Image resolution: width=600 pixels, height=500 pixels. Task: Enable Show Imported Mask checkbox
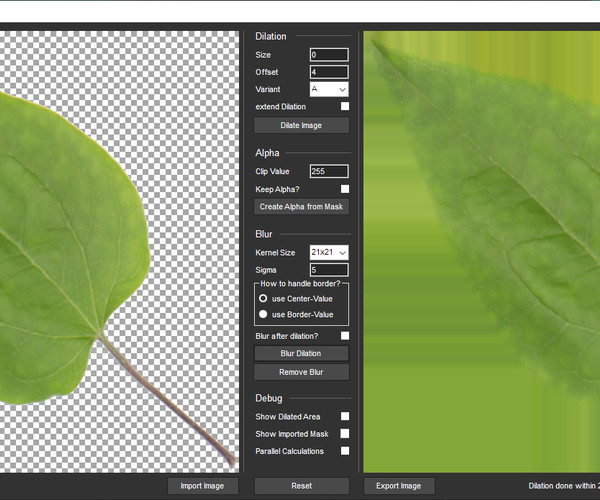(x=345, y=433)
